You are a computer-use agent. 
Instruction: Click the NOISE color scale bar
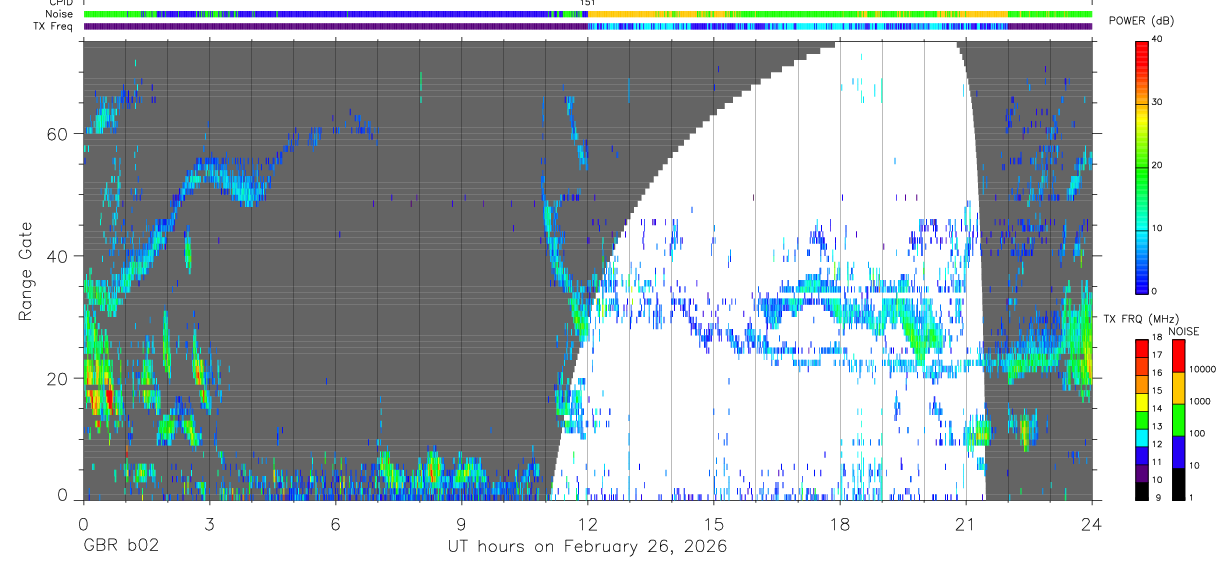point(1178,419)
